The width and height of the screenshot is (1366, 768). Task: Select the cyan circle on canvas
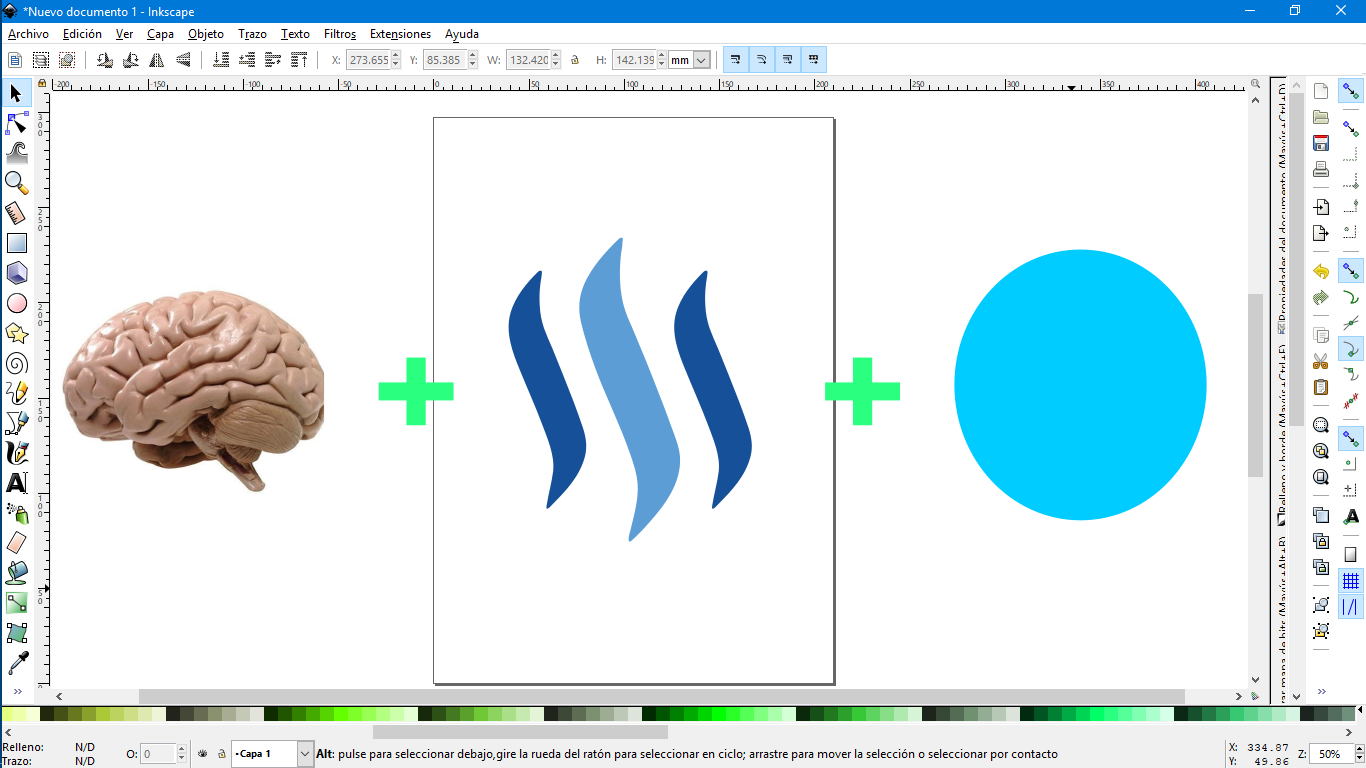coord(1080,385)
